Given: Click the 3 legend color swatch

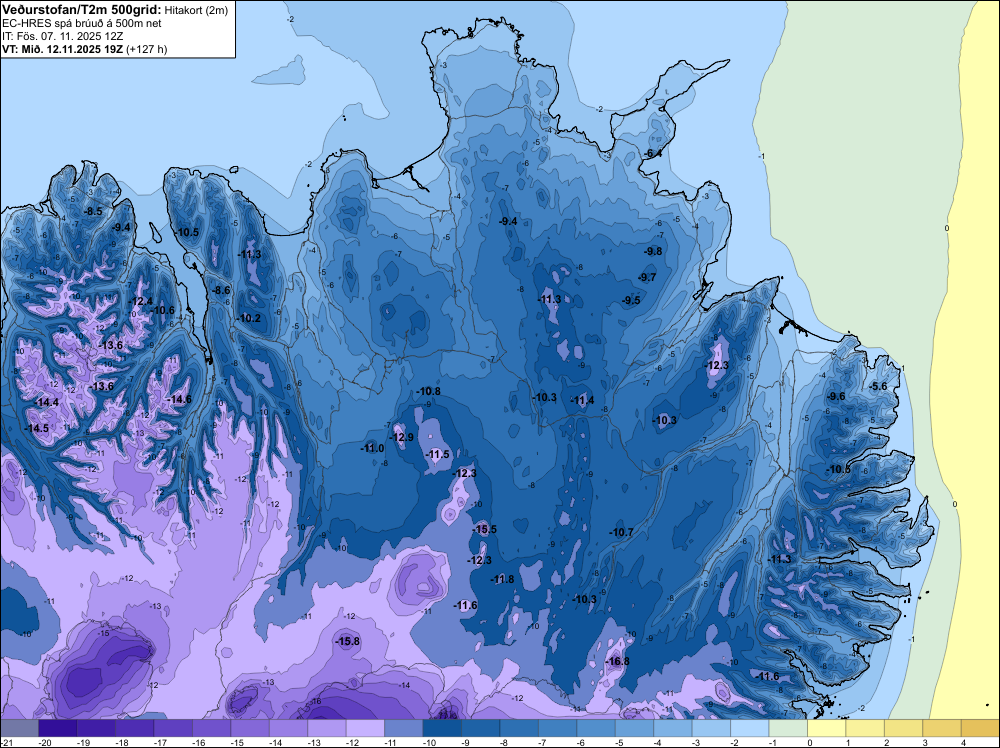Looking at the screenshot, I should coord(942,728).
